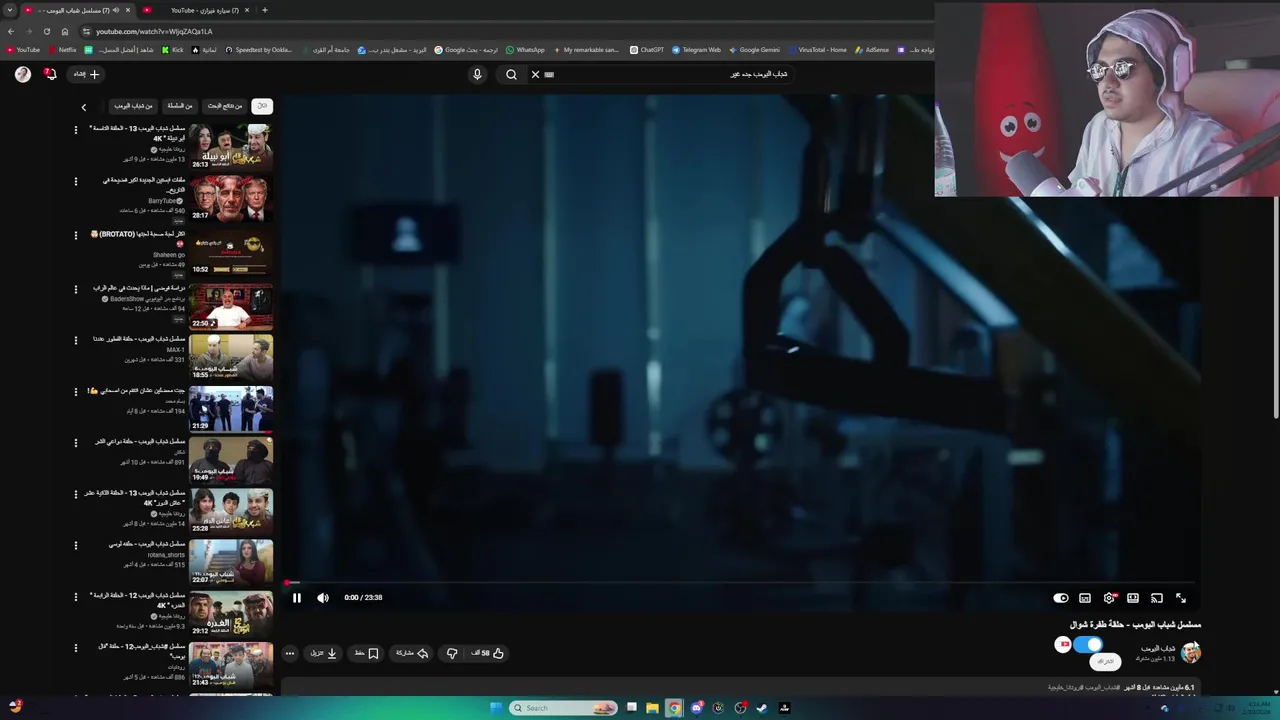The image size is (1280, 720).
Task: Open the 28:17 recommended video thumbnail
Action: (x=231, y=198)
